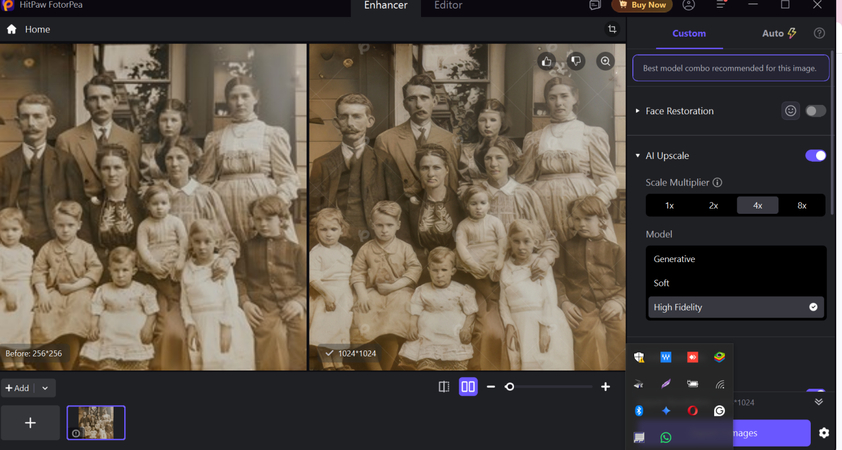Give a thumbs down to the enhanced result

pyautogui.click(x=576, y=61)
